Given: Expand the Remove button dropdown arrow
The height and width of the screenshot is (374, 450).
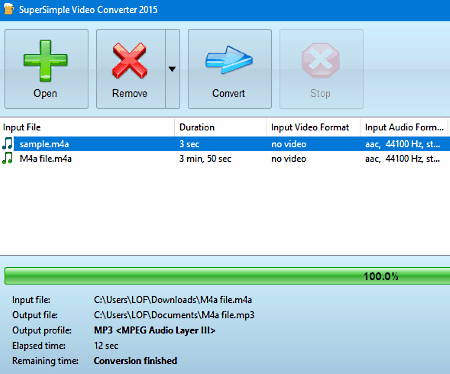Looking at the screenshot, I should click(172, 69).
